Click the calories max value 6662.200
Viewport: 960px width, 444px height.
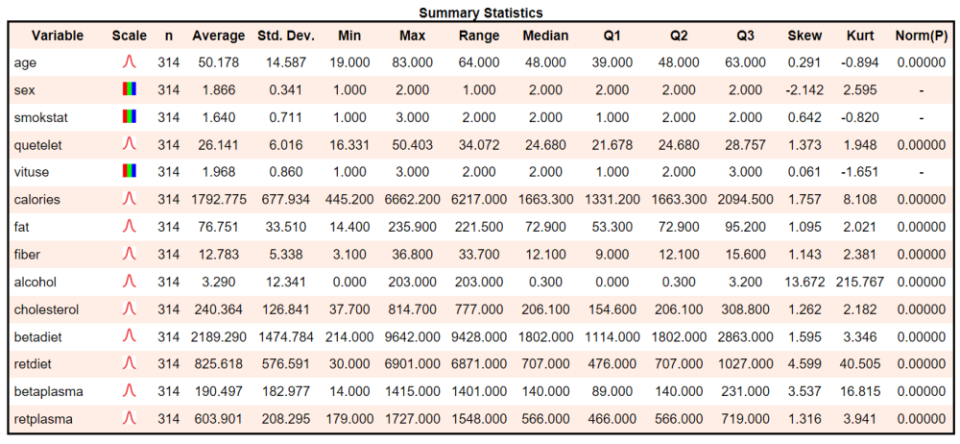[412, 199]
